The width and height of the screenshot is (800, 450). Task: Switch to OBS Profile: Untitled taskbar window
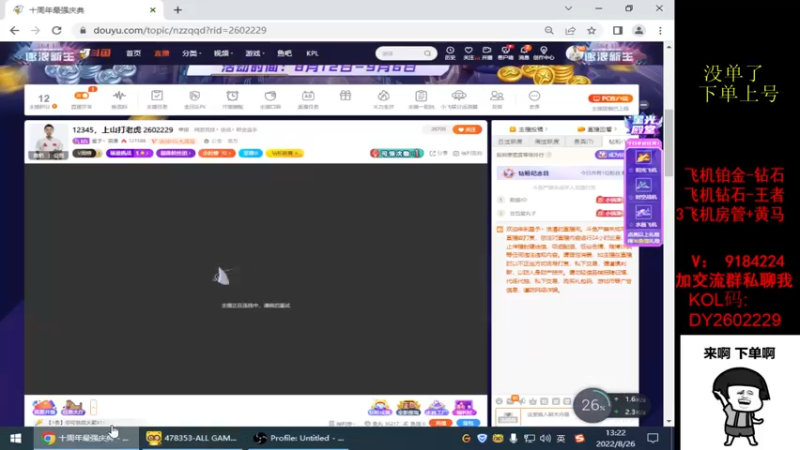pos(300,438)
